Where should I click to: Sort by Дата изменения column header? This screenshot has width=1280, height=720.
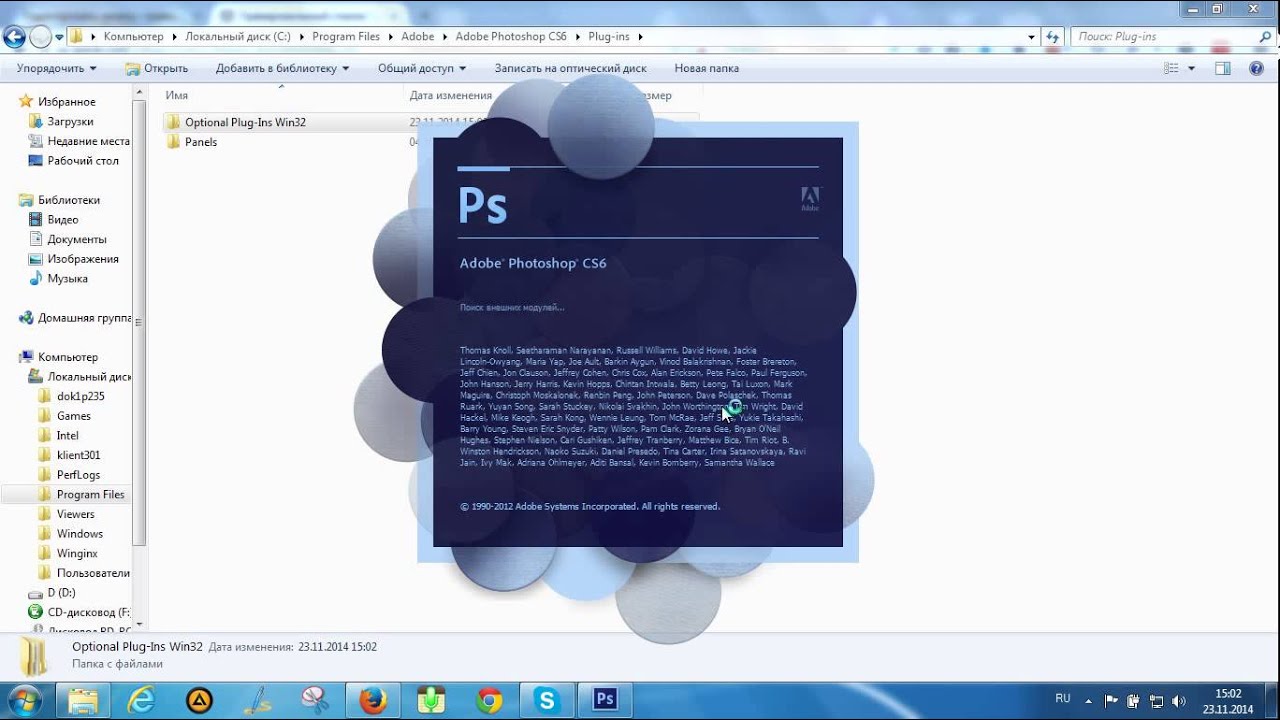450,95
